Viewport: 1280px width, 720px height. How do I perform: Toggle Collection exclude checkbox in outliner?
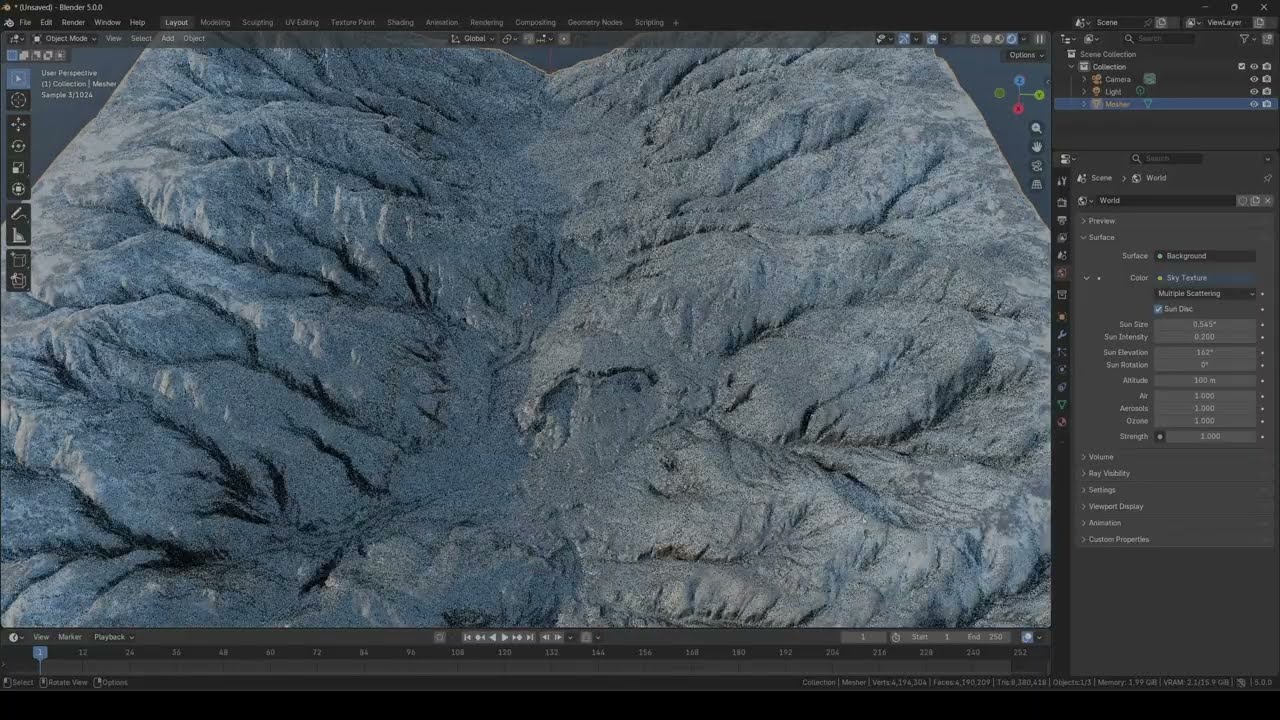pos(1242,67)
